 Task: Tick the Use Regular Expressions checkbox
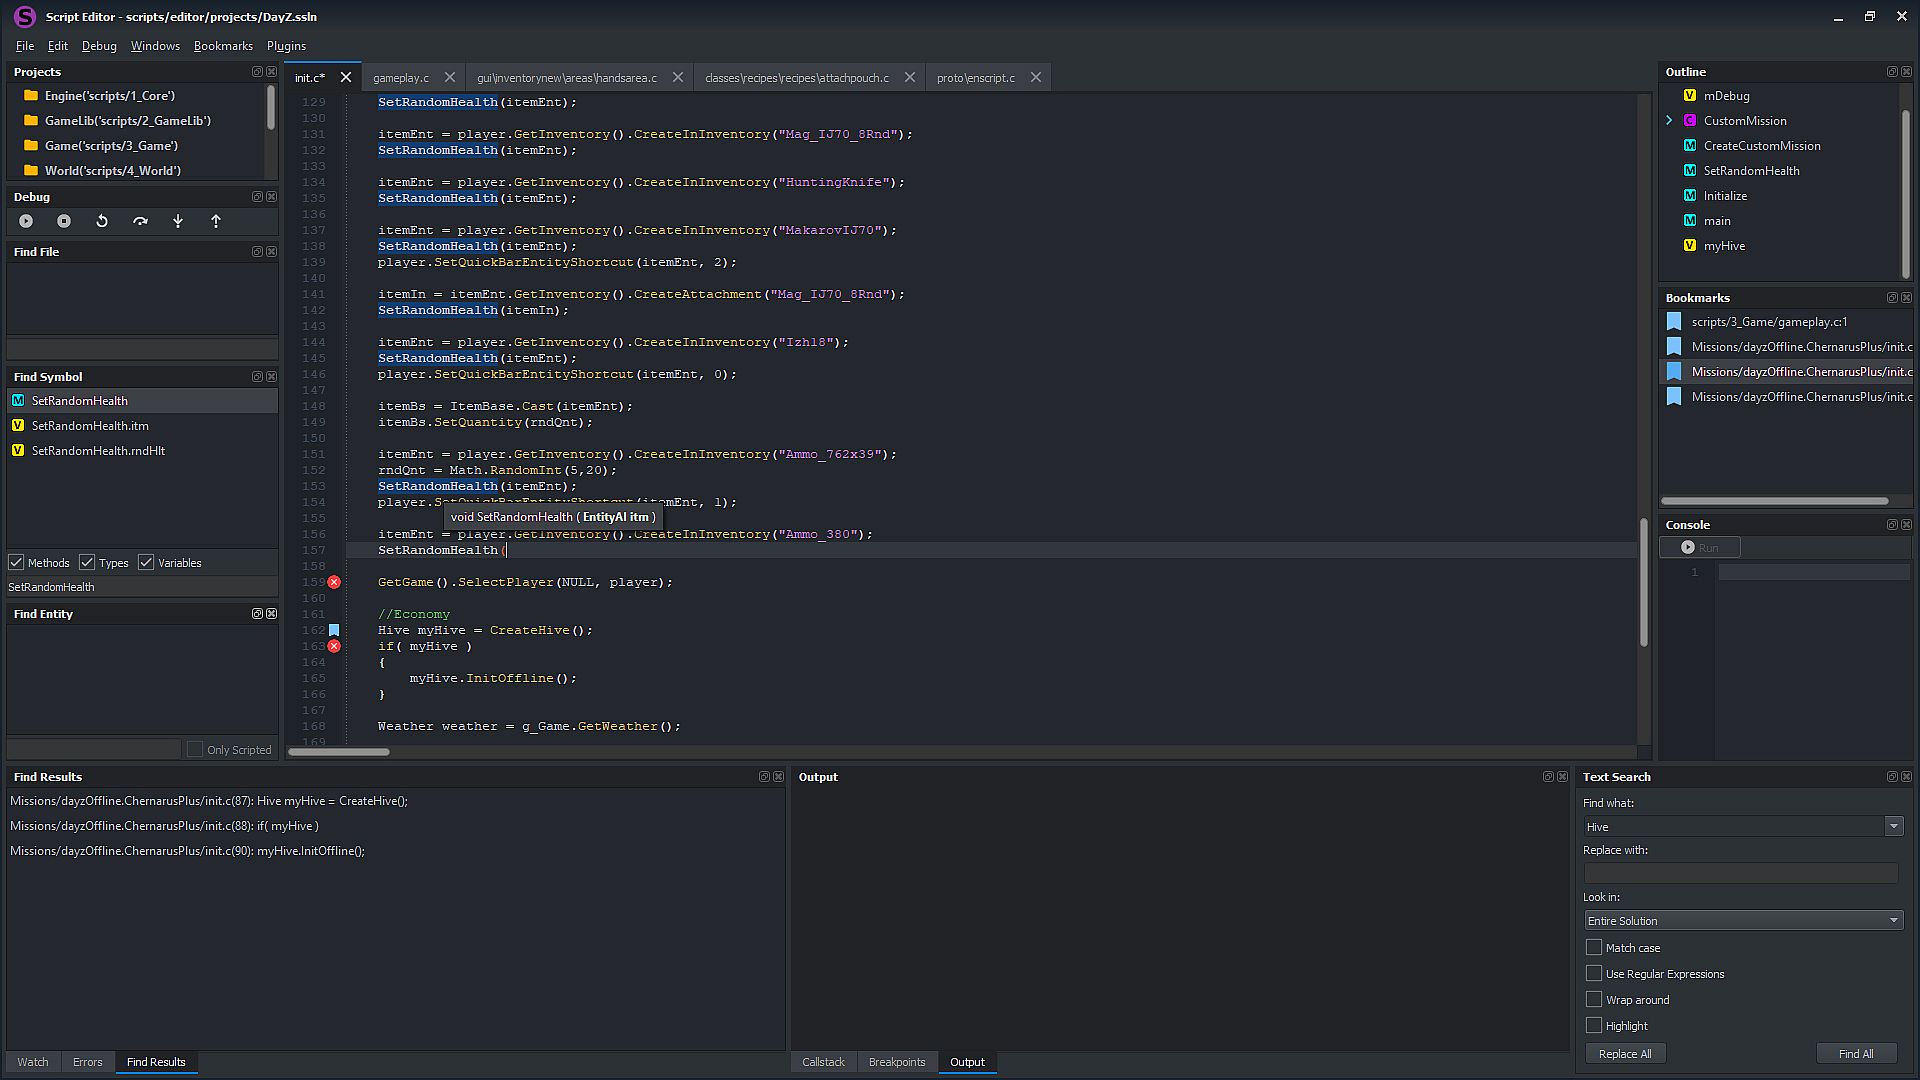pyautogui.click(x=1594, y=973)
